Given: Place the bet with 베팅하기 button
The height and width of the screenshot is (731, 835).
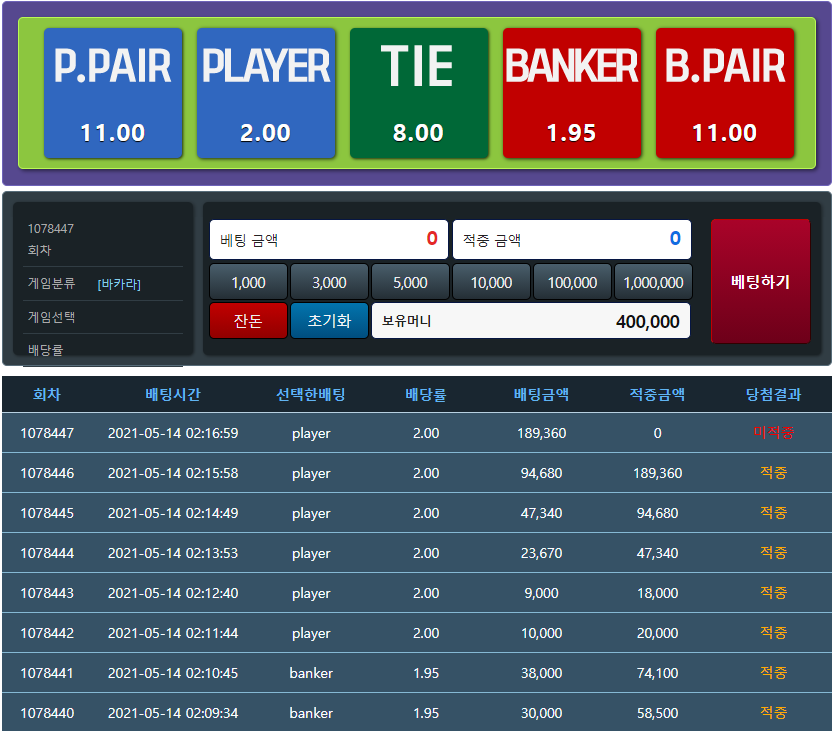Looking at the screenshot, I should pos(760,281).
